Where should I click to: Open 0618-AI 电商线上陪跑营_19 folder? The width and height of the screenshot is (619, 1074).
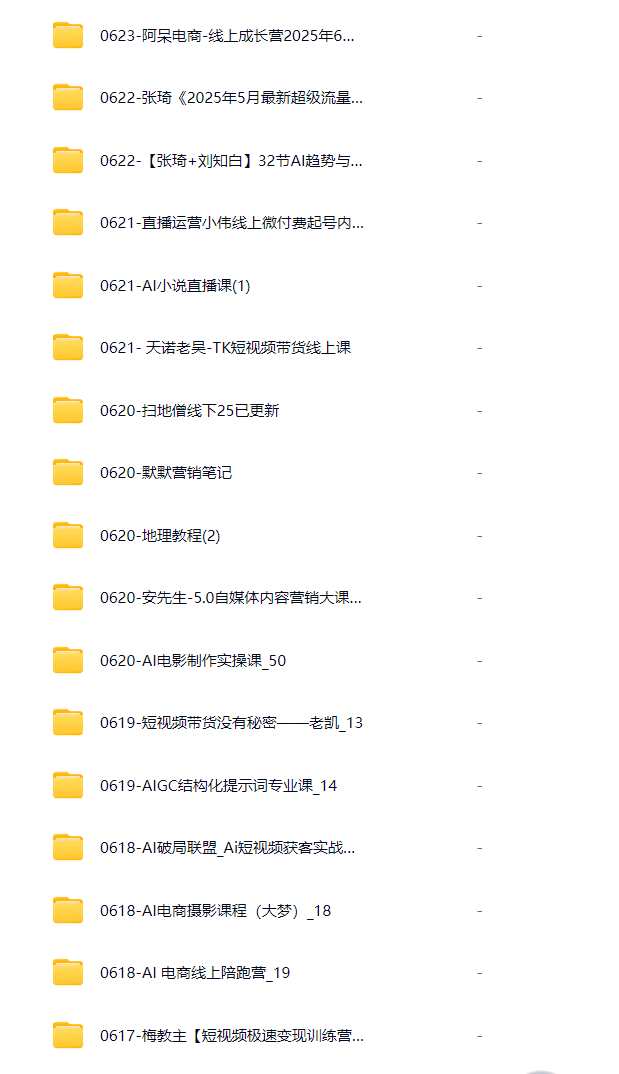pyautogui.click(x=195, y=973)
